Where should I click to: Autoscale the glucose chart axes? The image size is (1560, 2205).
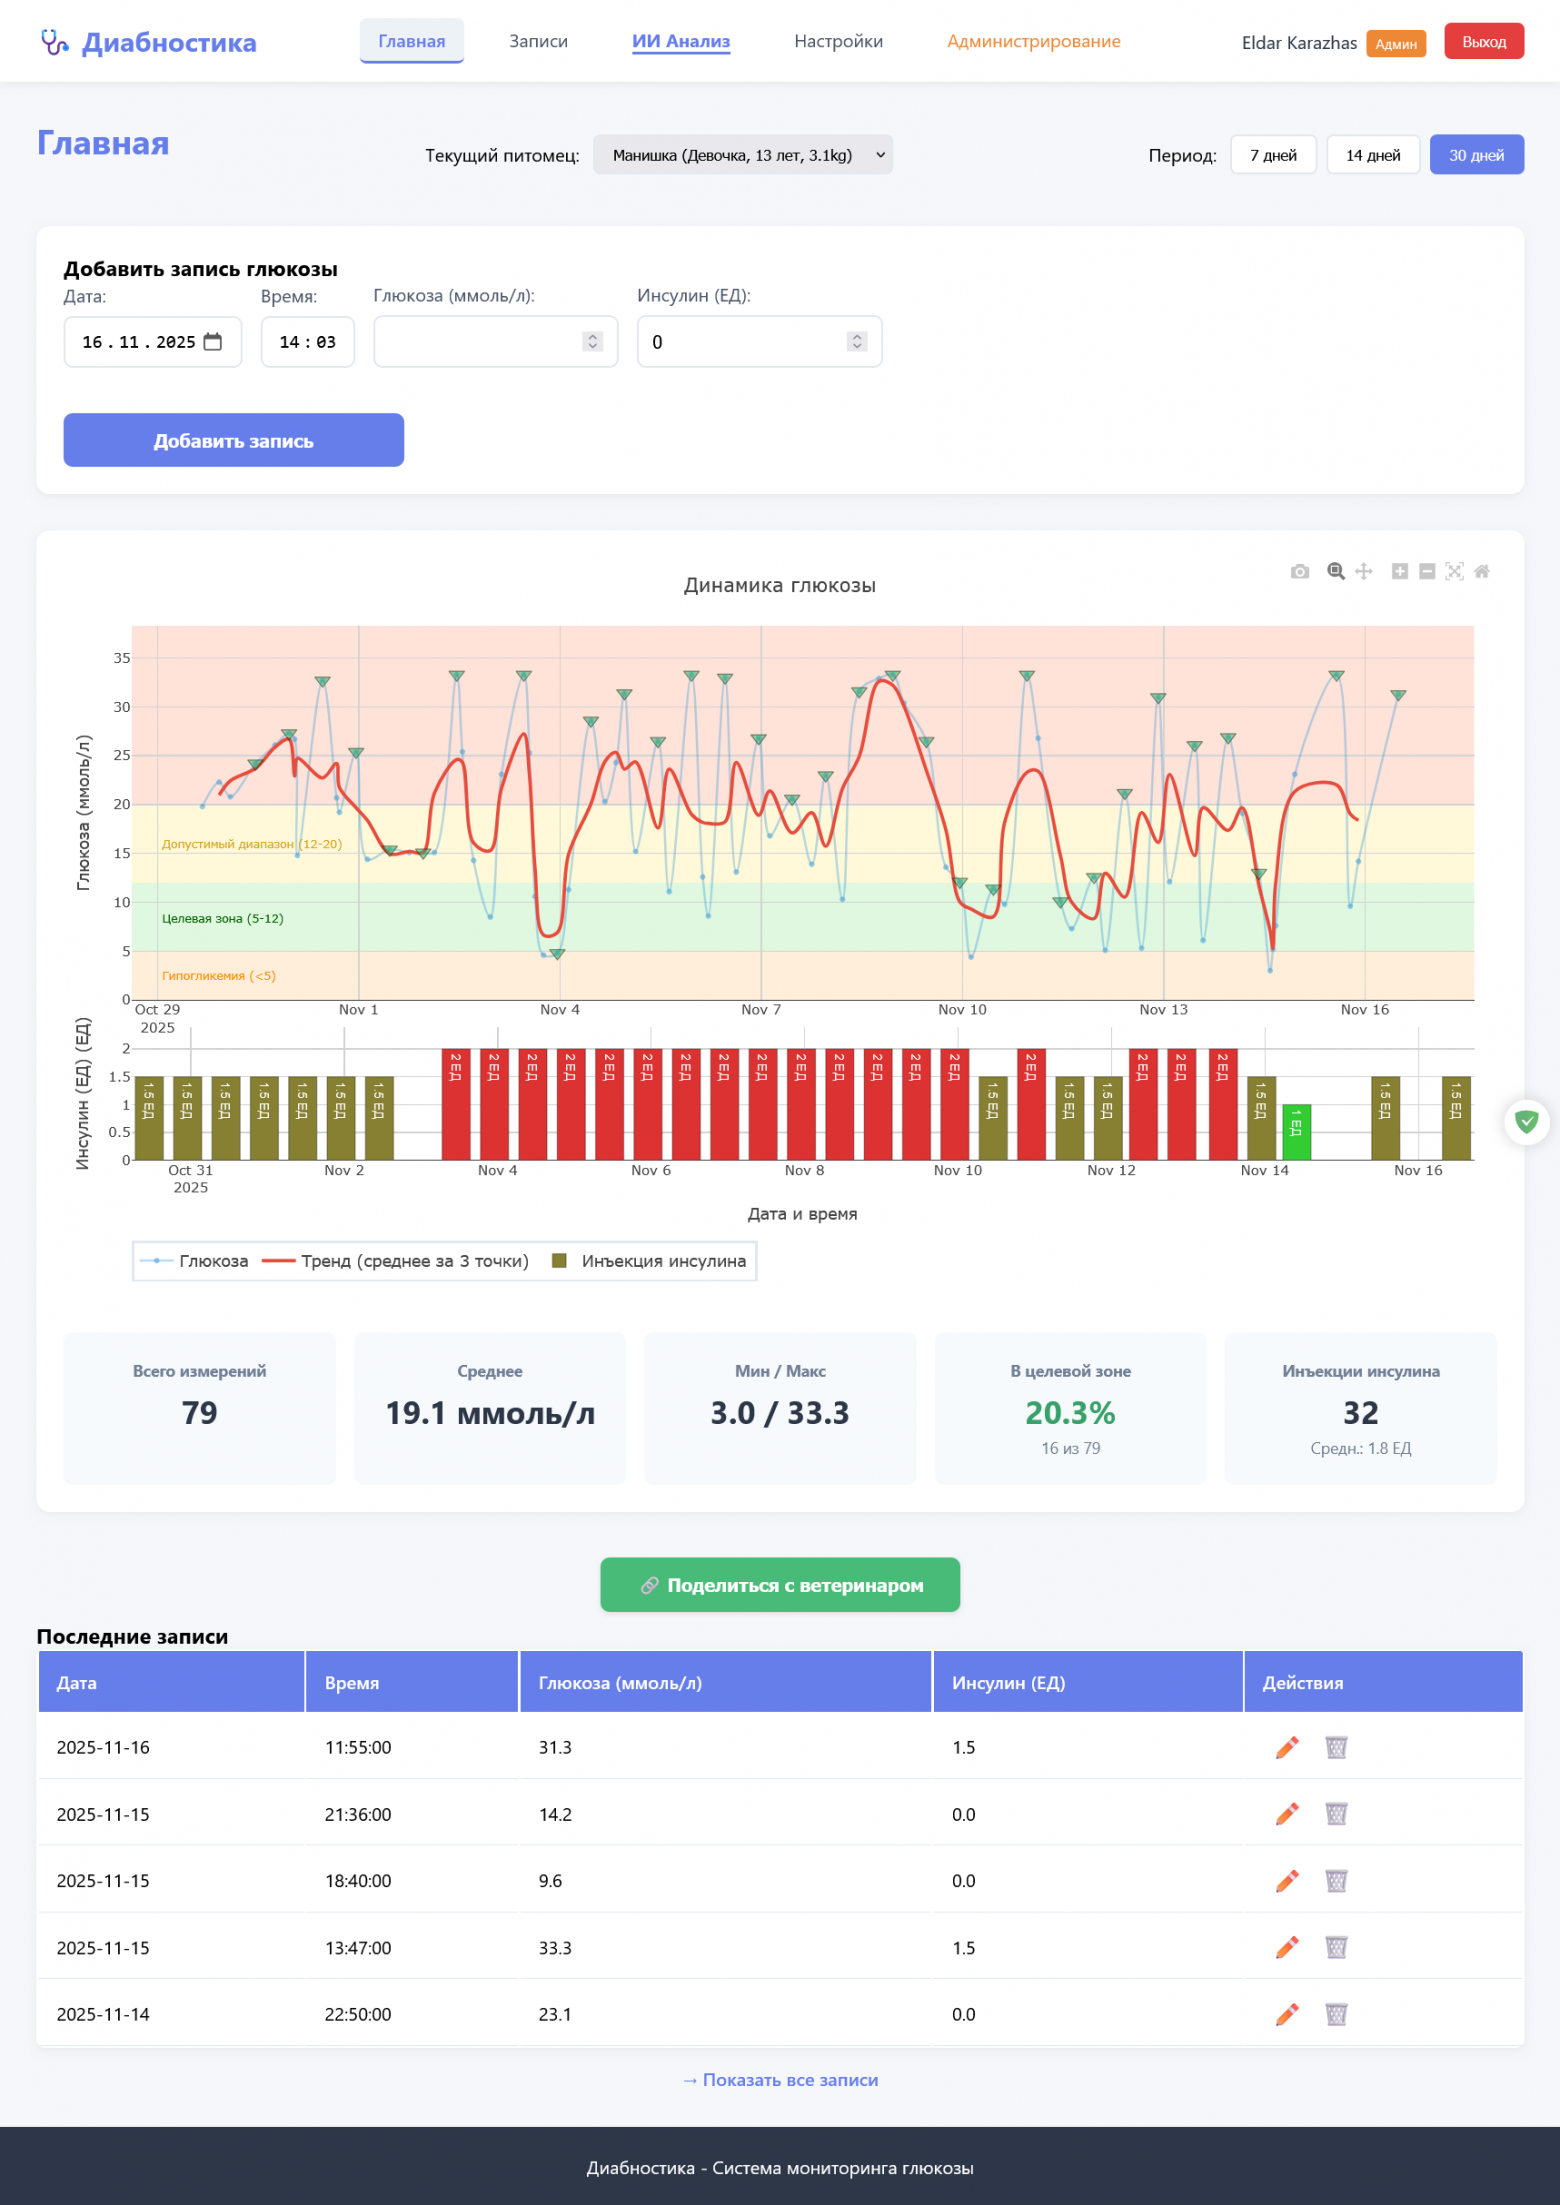coord(1454,572)
